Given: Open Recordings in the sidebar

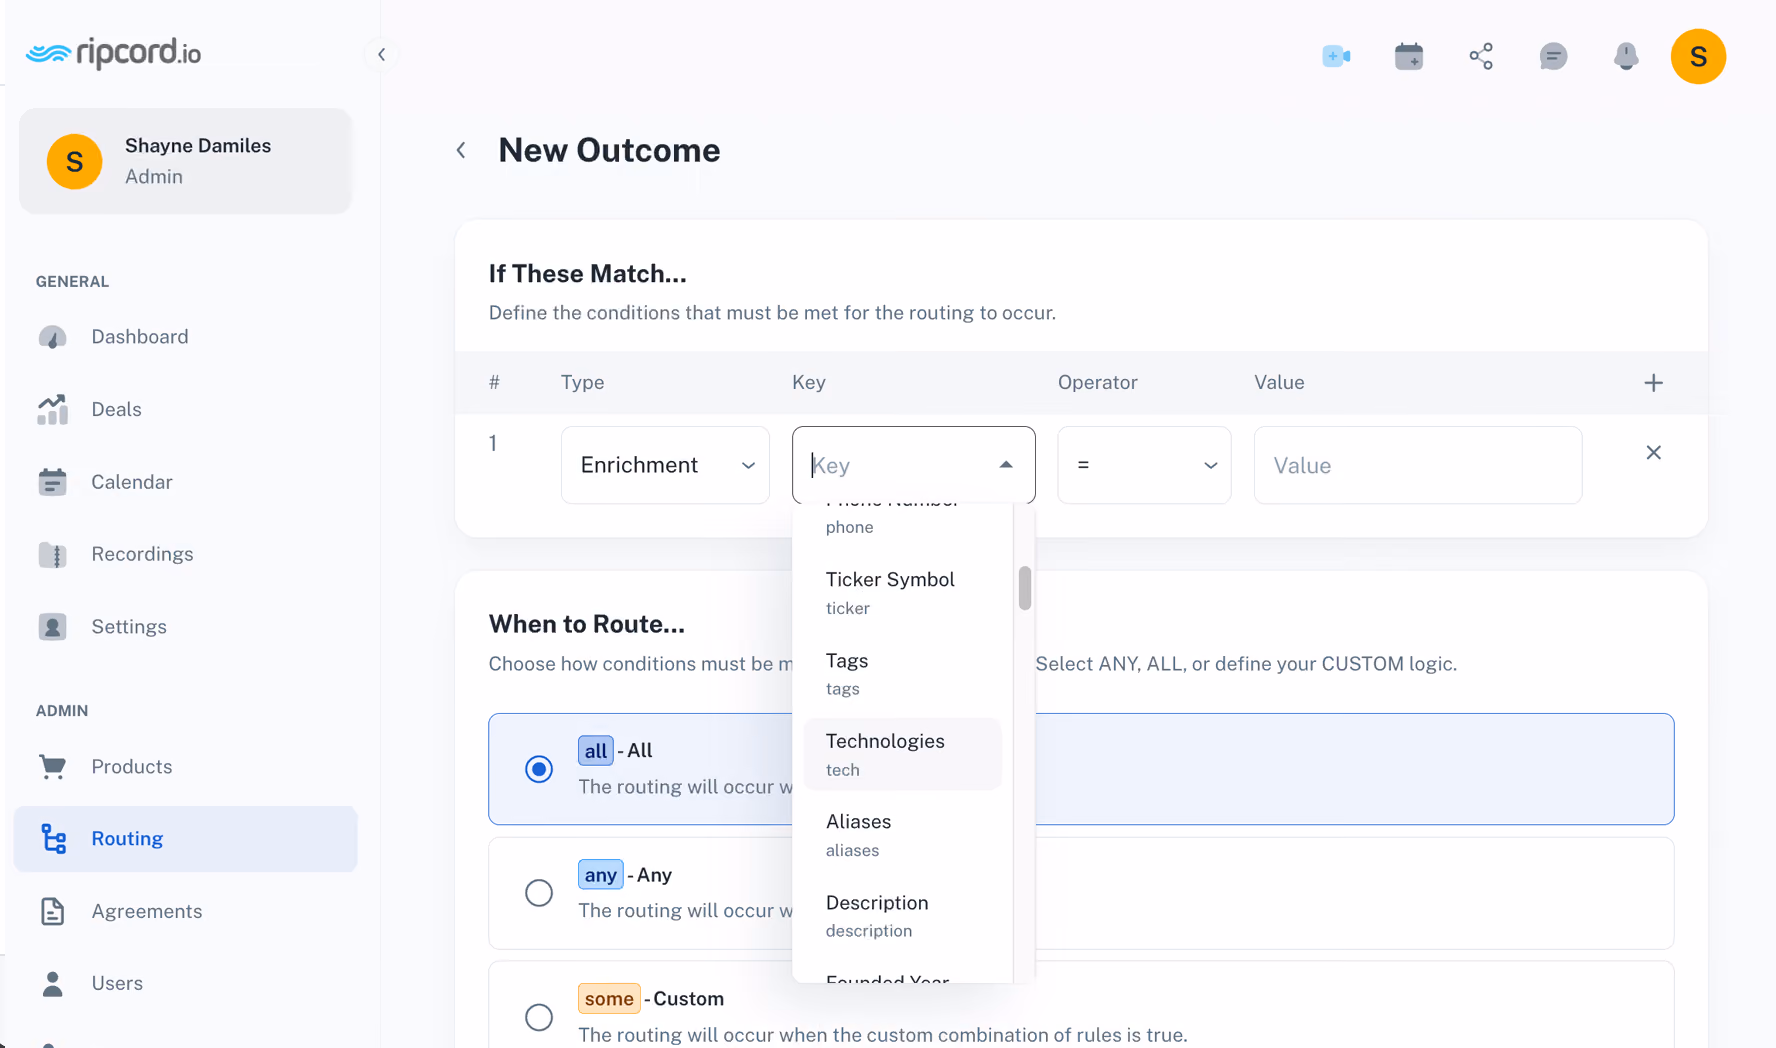Looking at the screenshot, I should pyautogui.click(x=185, y=554).
